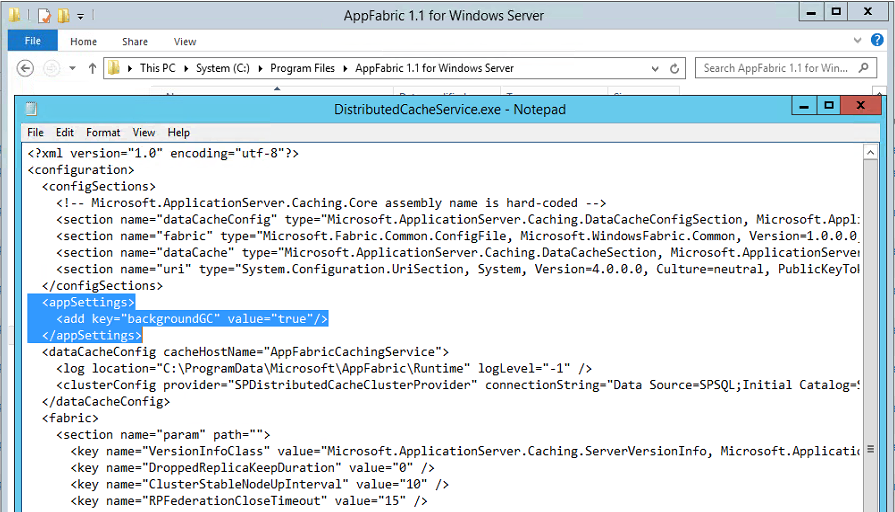Click the Notepad icon in its title bar
The width and height of the screenshot is (895, 512).
(x=31, y=108)
